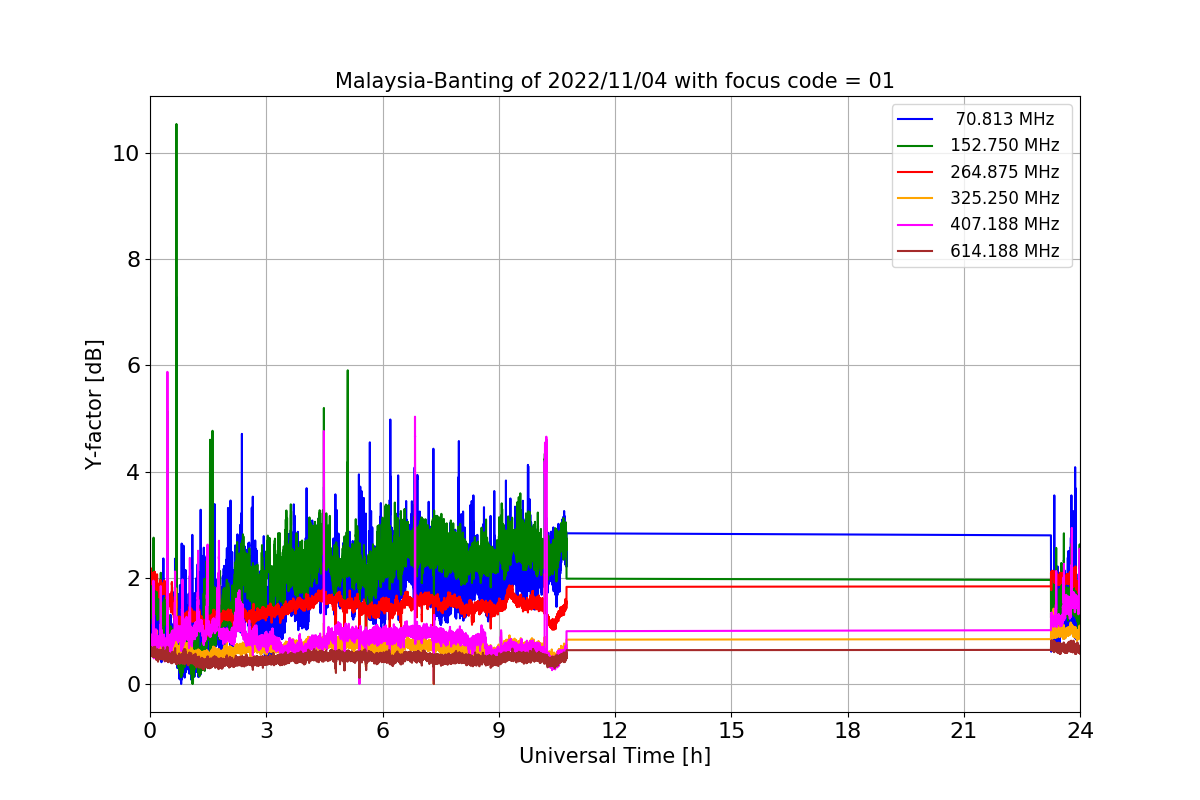
Task: Click the x-axis tick label '18'
Action: pos(847,731)
